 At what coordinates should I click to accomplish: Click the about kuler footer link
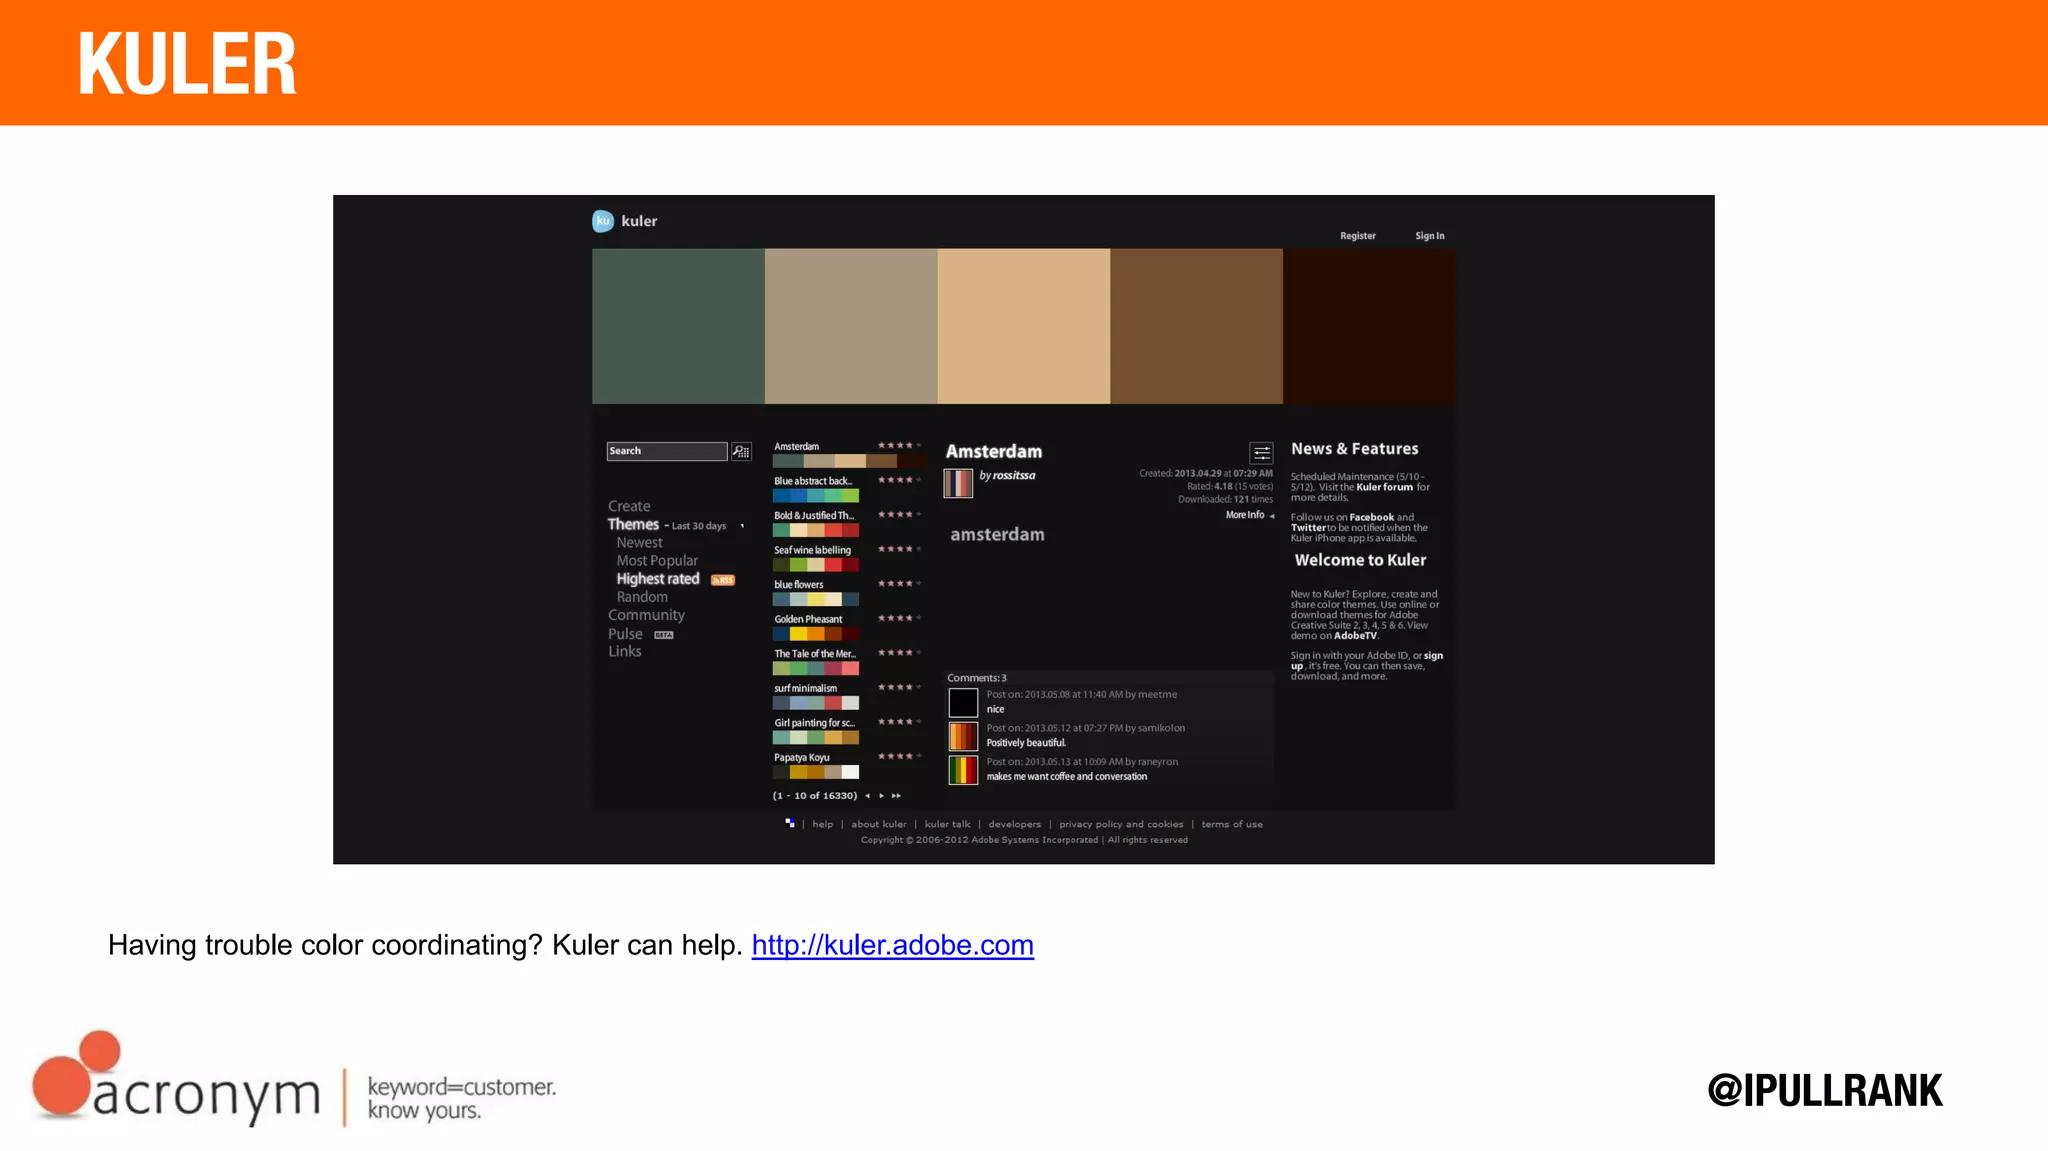[x=879, y=825]
